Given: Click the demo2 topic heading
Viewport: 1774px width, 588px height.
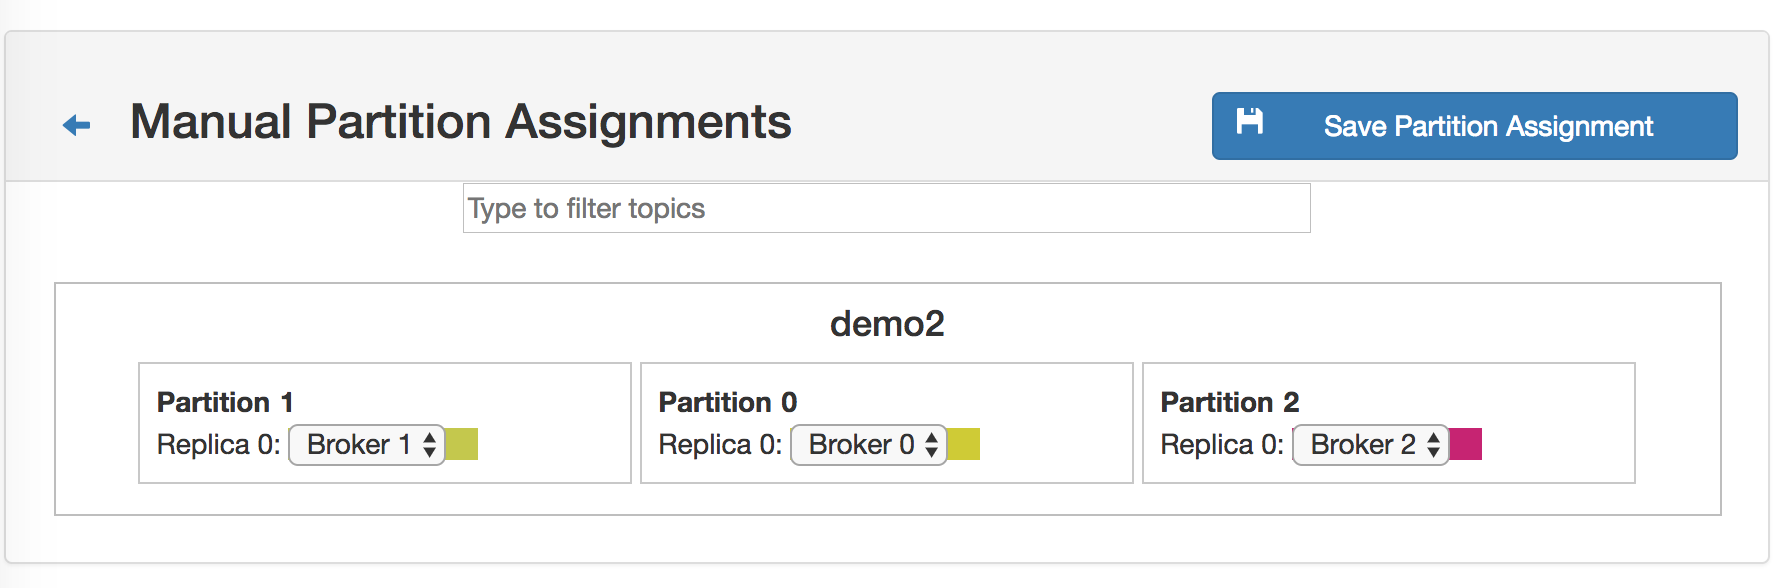Looking at the screenshot, I should 887,324.
